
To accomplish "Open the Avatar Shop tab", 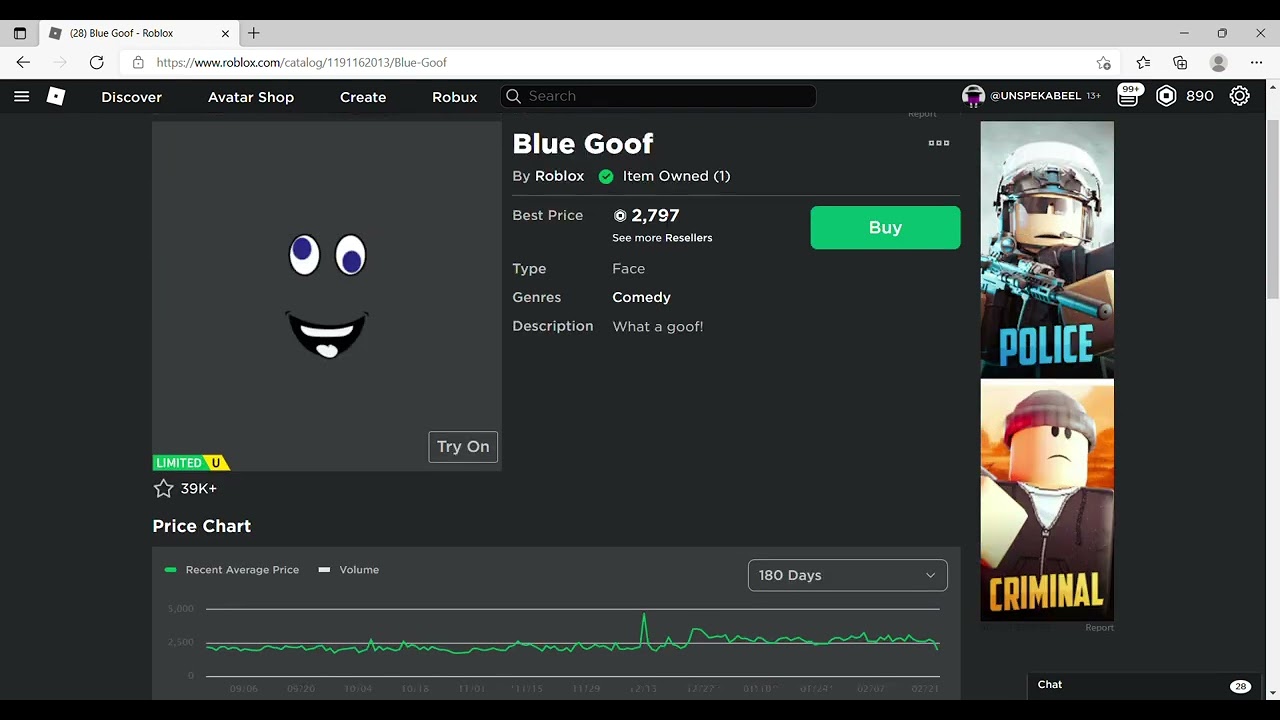I will point(251,97).
